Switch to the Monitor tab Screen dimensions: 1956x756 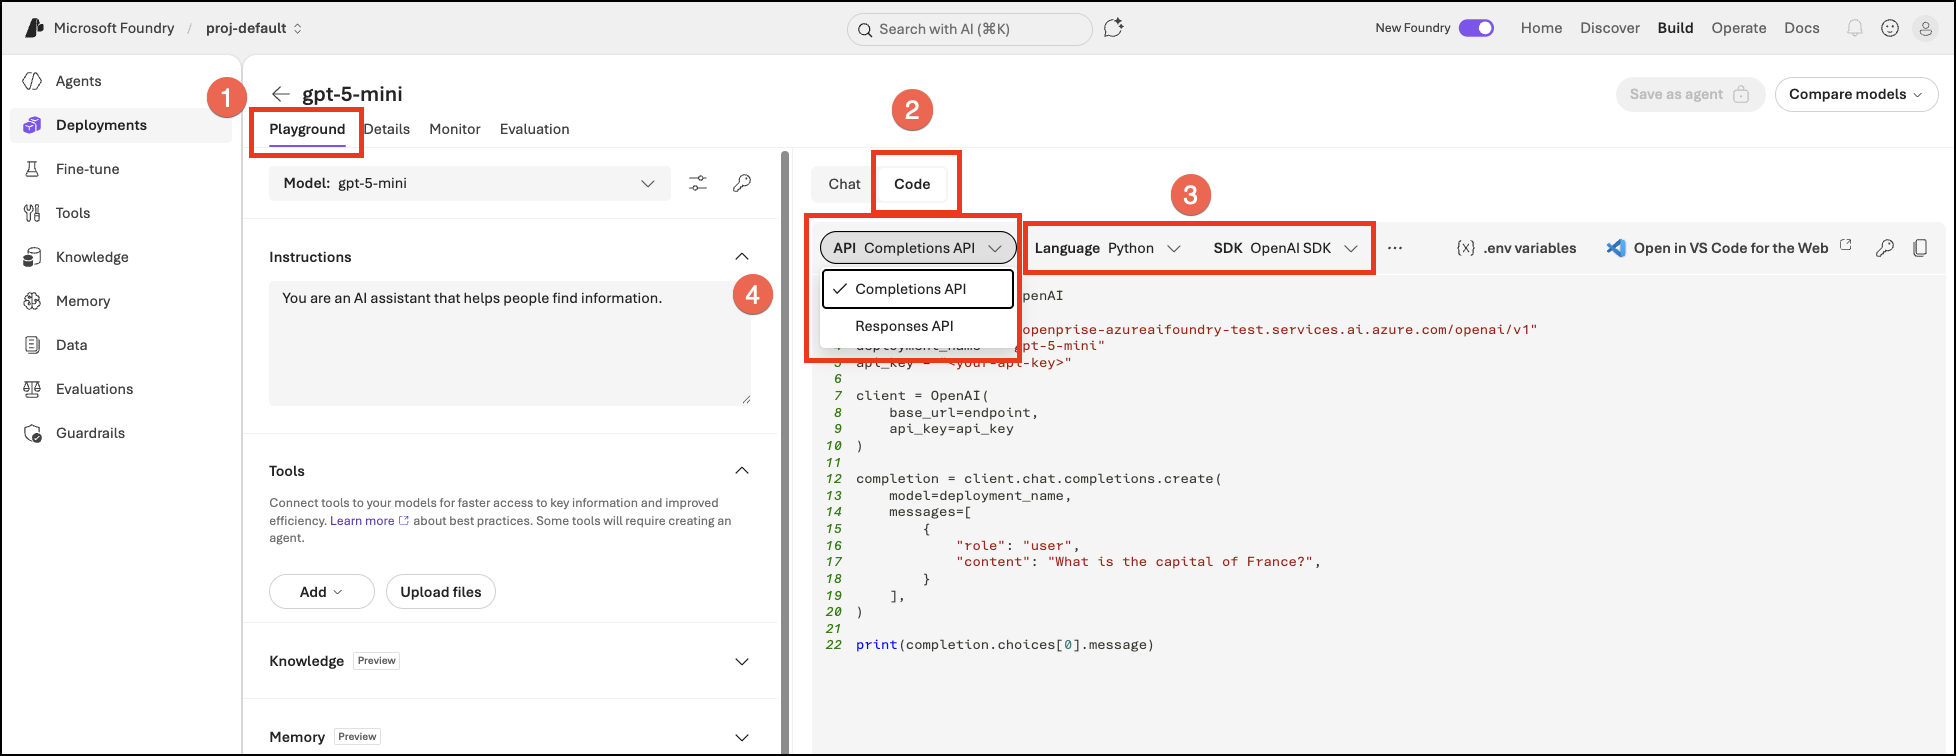click(x=455, y=129)
